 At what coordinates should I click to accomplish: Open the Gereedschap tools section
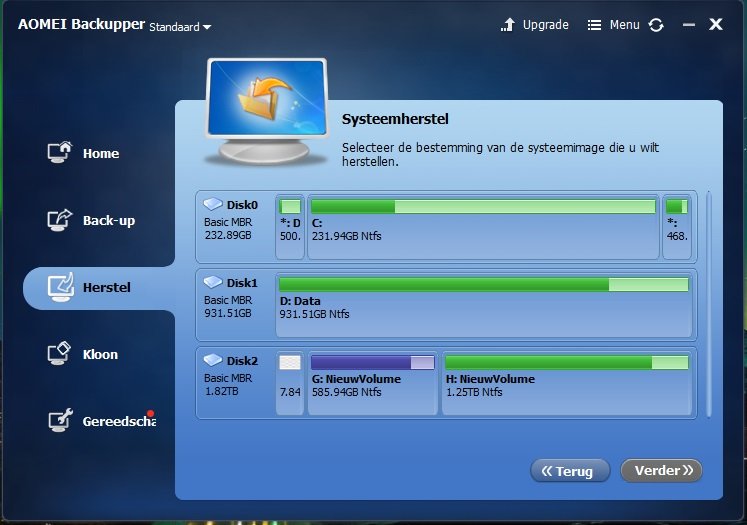tap(102, 421)
